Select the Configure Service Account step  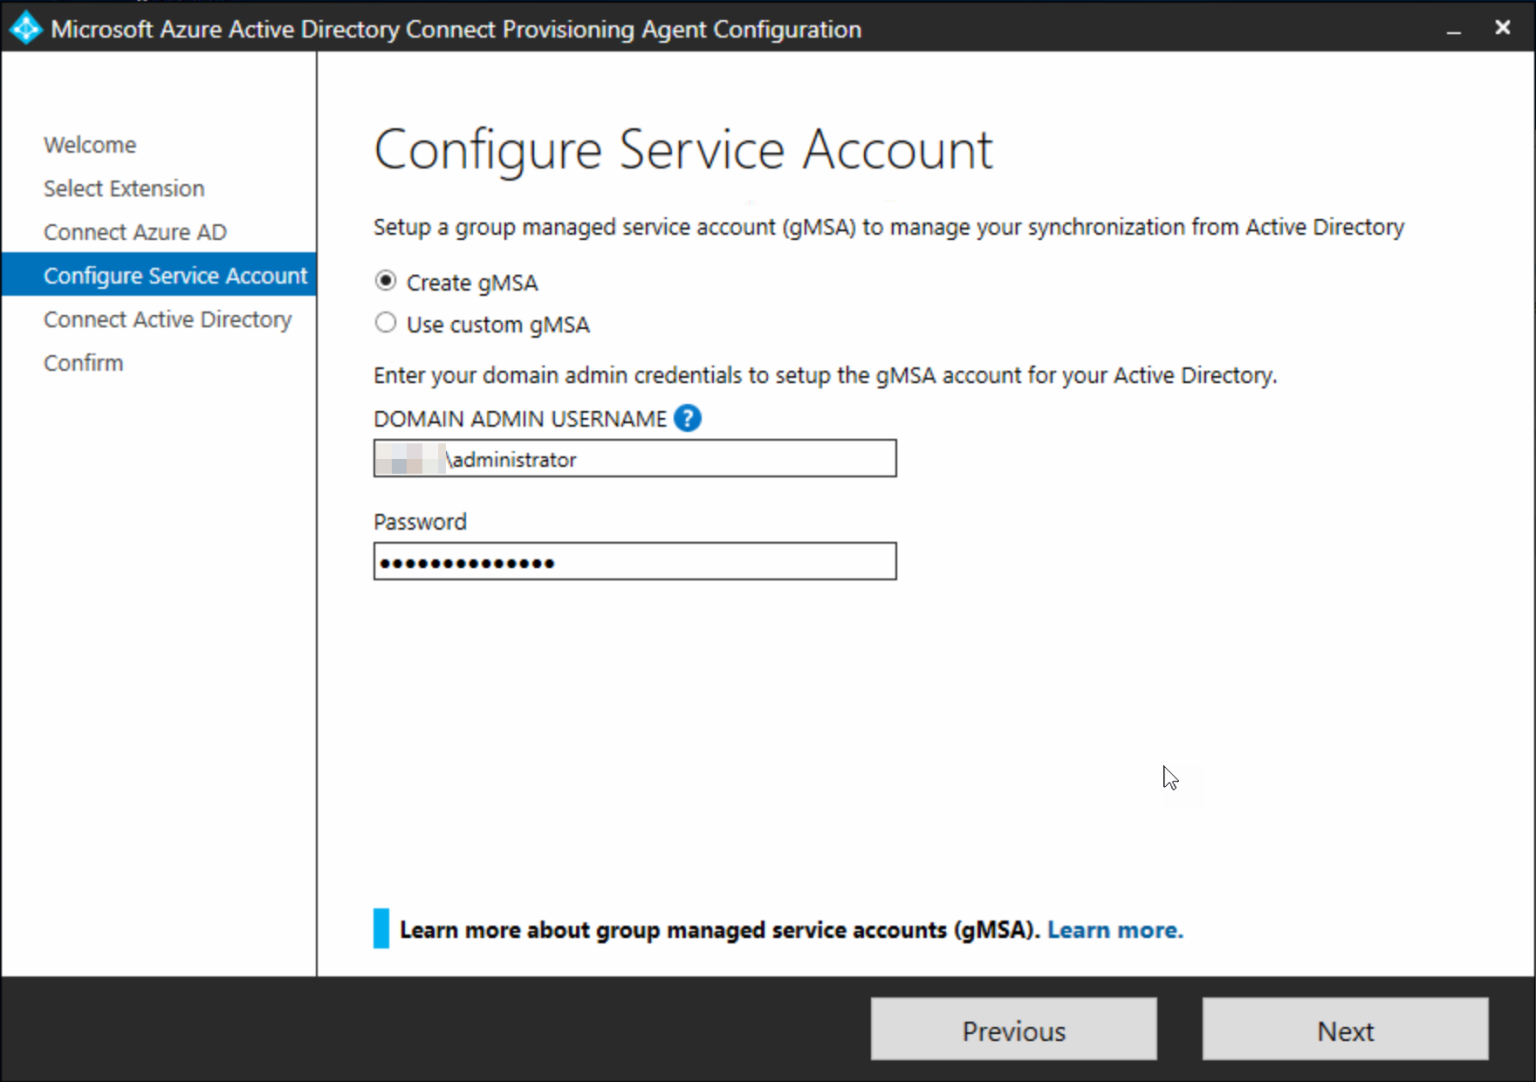[175, 275]
